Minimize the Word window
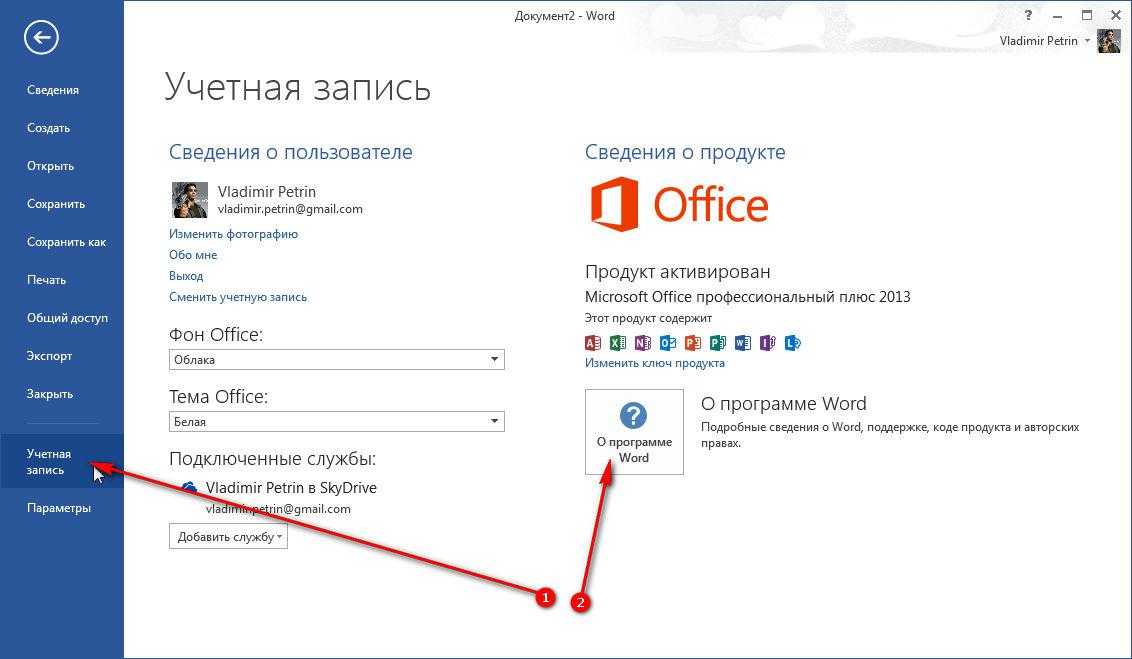The width and height of the screenshot is (1132, 659). (x=1058, y=15)
